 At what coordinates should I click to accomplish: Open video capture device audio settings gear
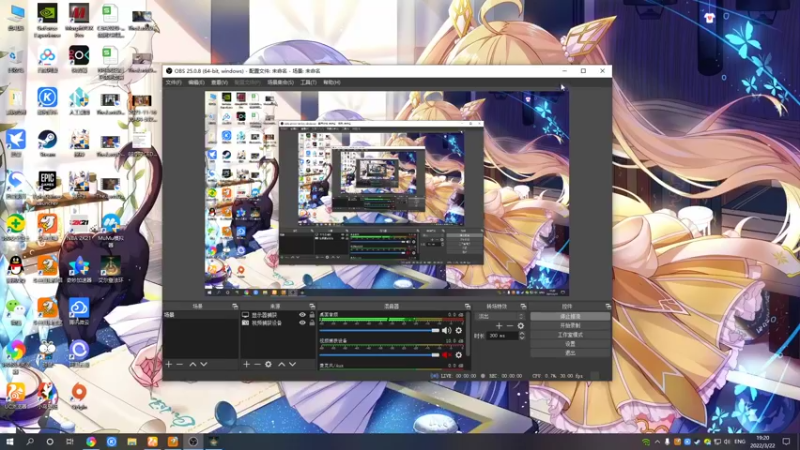coord(459,355)
